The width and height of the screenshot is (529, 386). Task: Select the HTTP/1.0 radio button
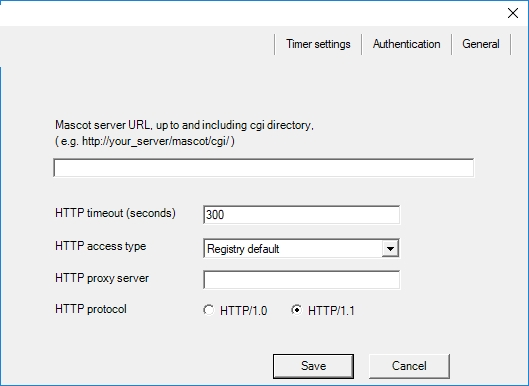pos(209,310)
